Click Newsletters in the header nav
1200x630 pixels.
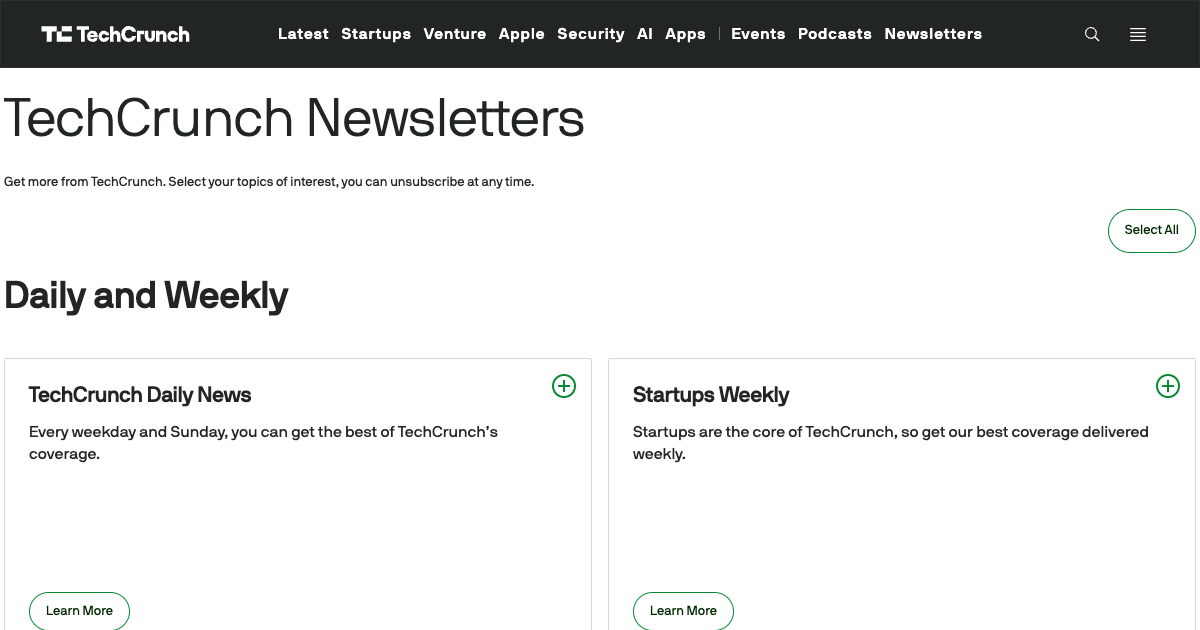933,34
